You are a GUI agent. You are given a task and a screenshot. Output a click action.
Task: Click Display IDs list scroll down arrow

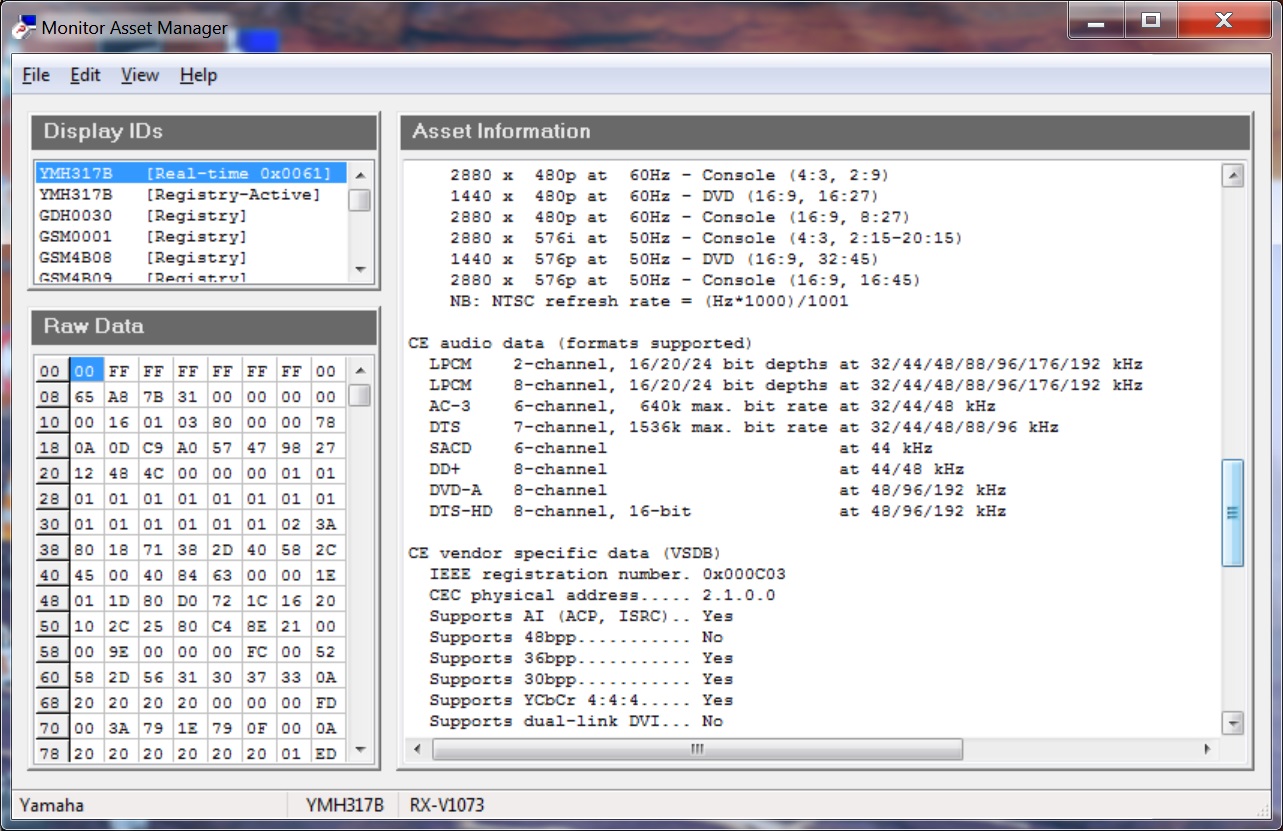[x=360, y=270]
